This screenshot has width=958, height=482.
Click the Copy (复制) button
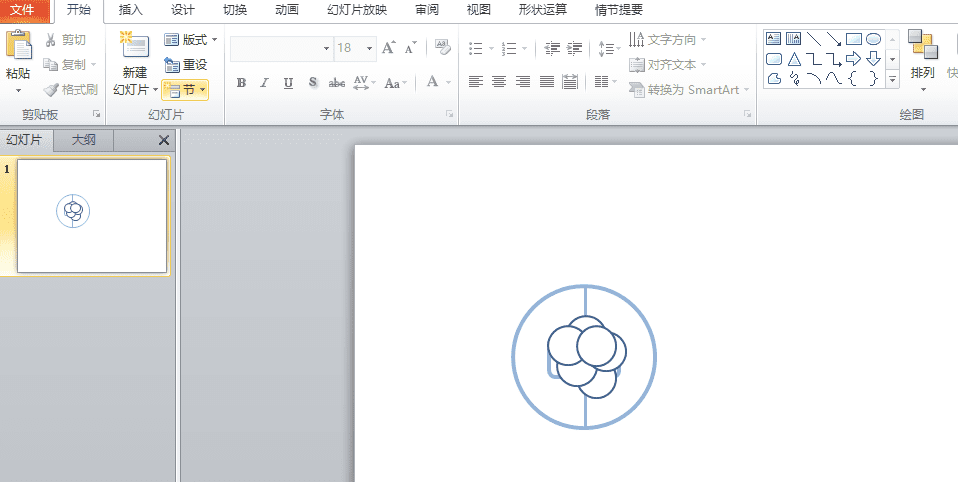tap(70, 65)
